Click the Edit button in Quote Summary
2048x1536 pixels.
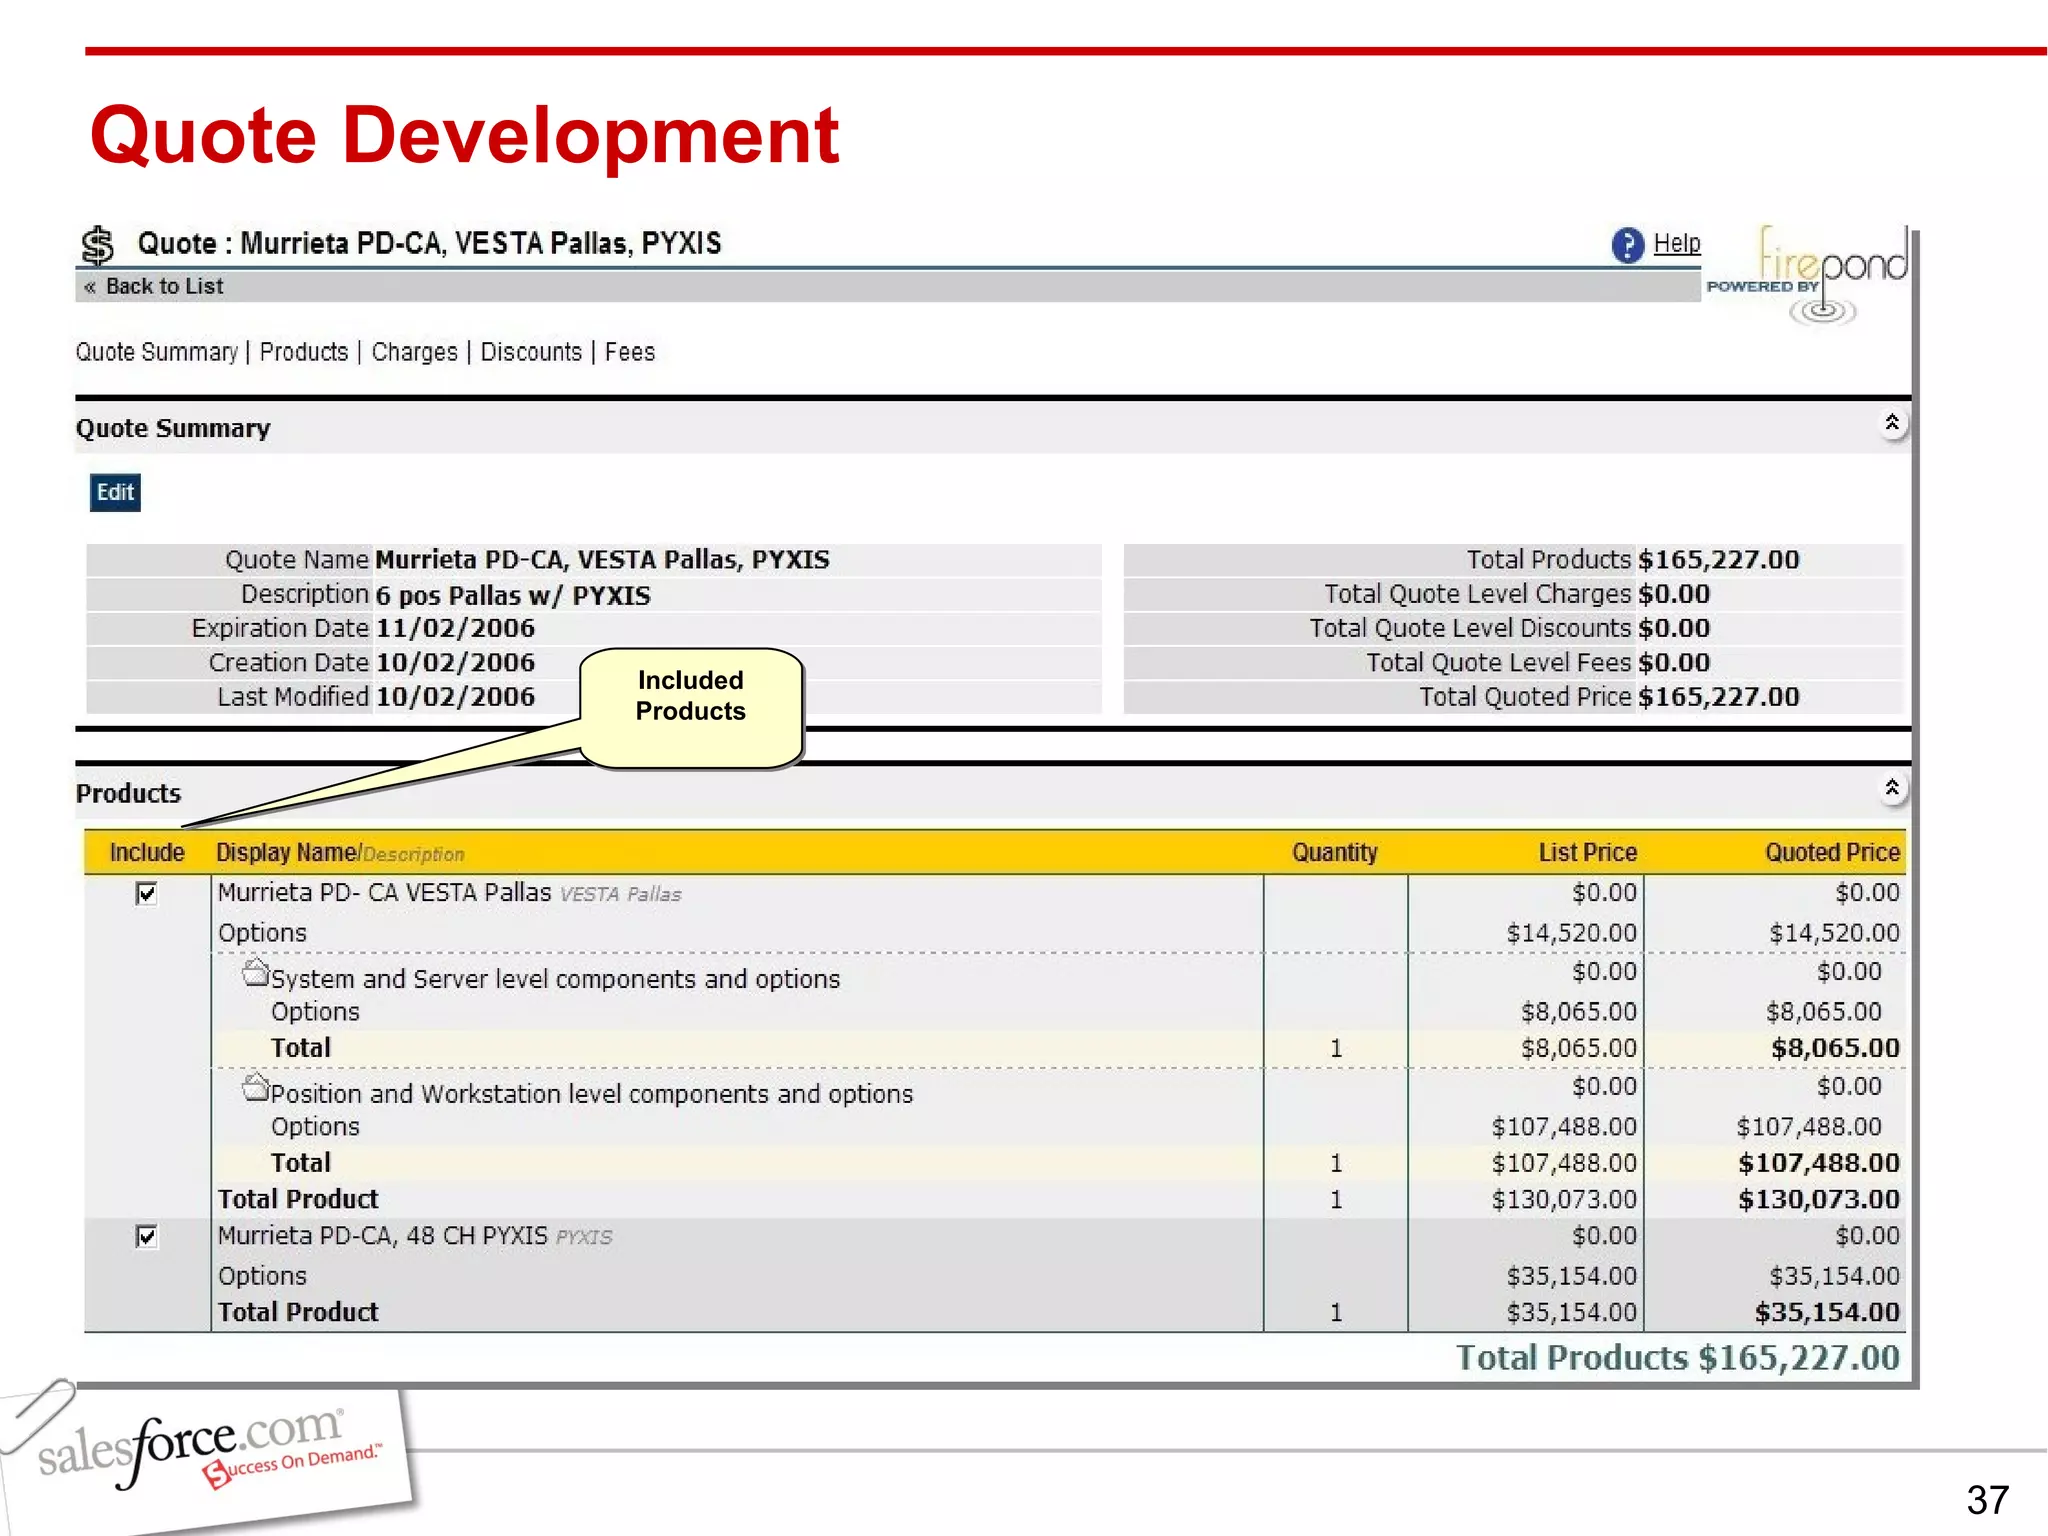click(115, 493)
